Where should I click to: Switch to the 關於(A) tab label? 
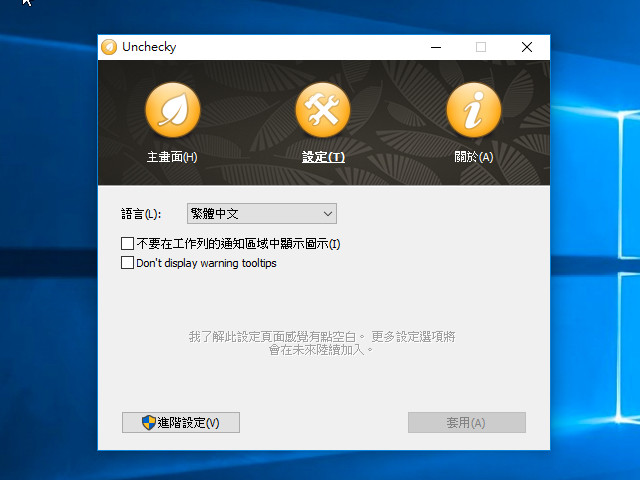tap(473, 157)
